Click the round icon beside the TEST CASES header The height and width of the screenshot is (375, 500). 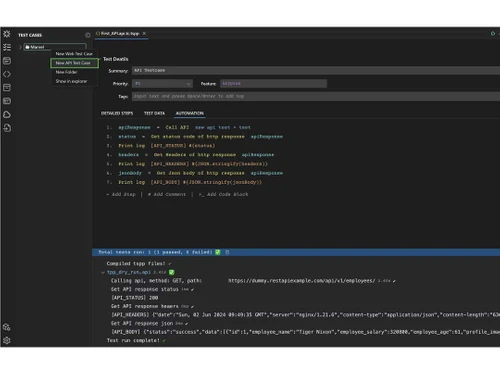tap(88, 35)
